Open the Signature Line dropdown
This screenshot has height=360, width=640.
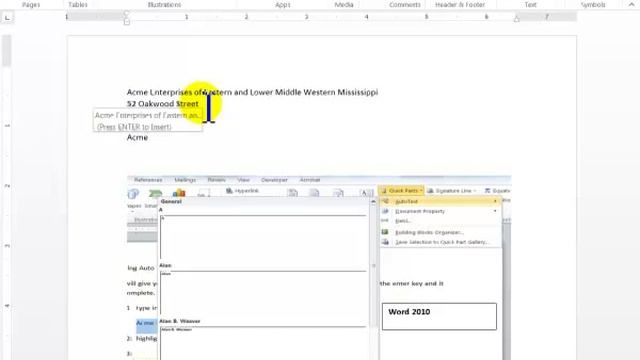(452, 191)
